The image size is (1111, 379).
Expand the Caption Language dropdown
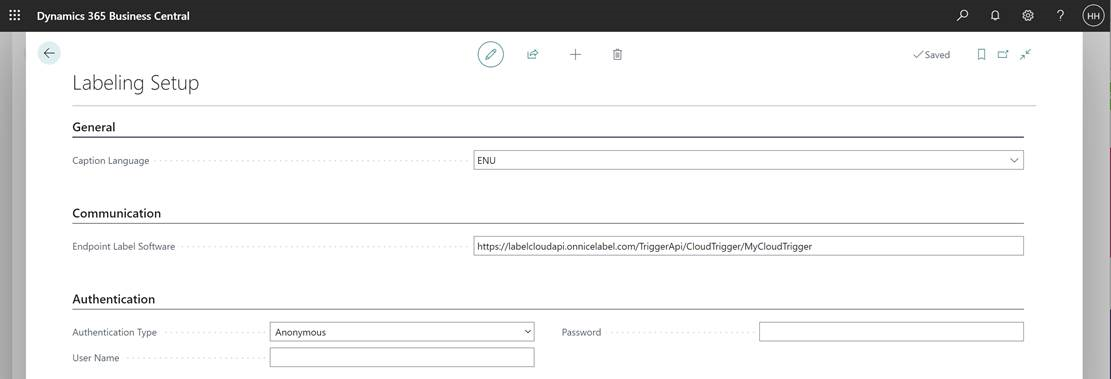click(748, 161)
